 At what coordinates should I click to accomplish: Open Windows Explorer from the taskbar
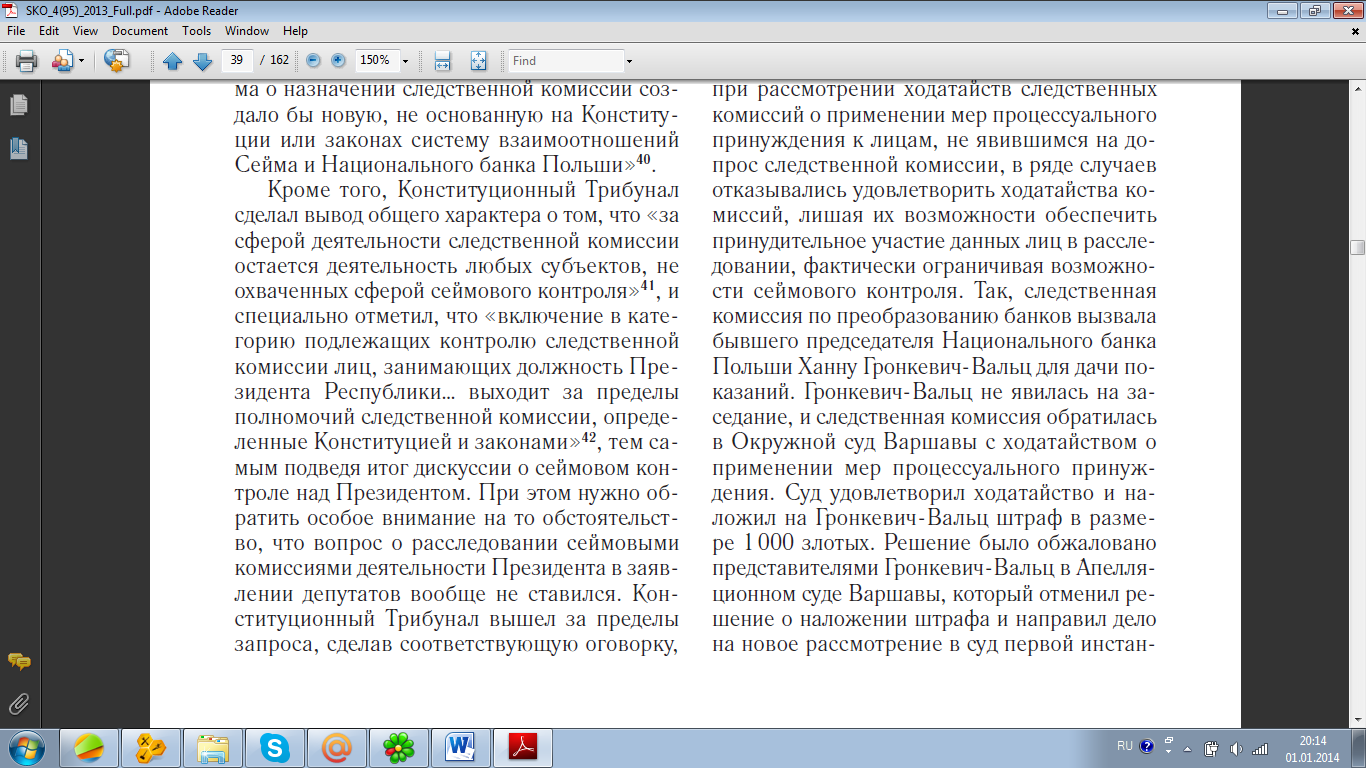pos(213,748)
